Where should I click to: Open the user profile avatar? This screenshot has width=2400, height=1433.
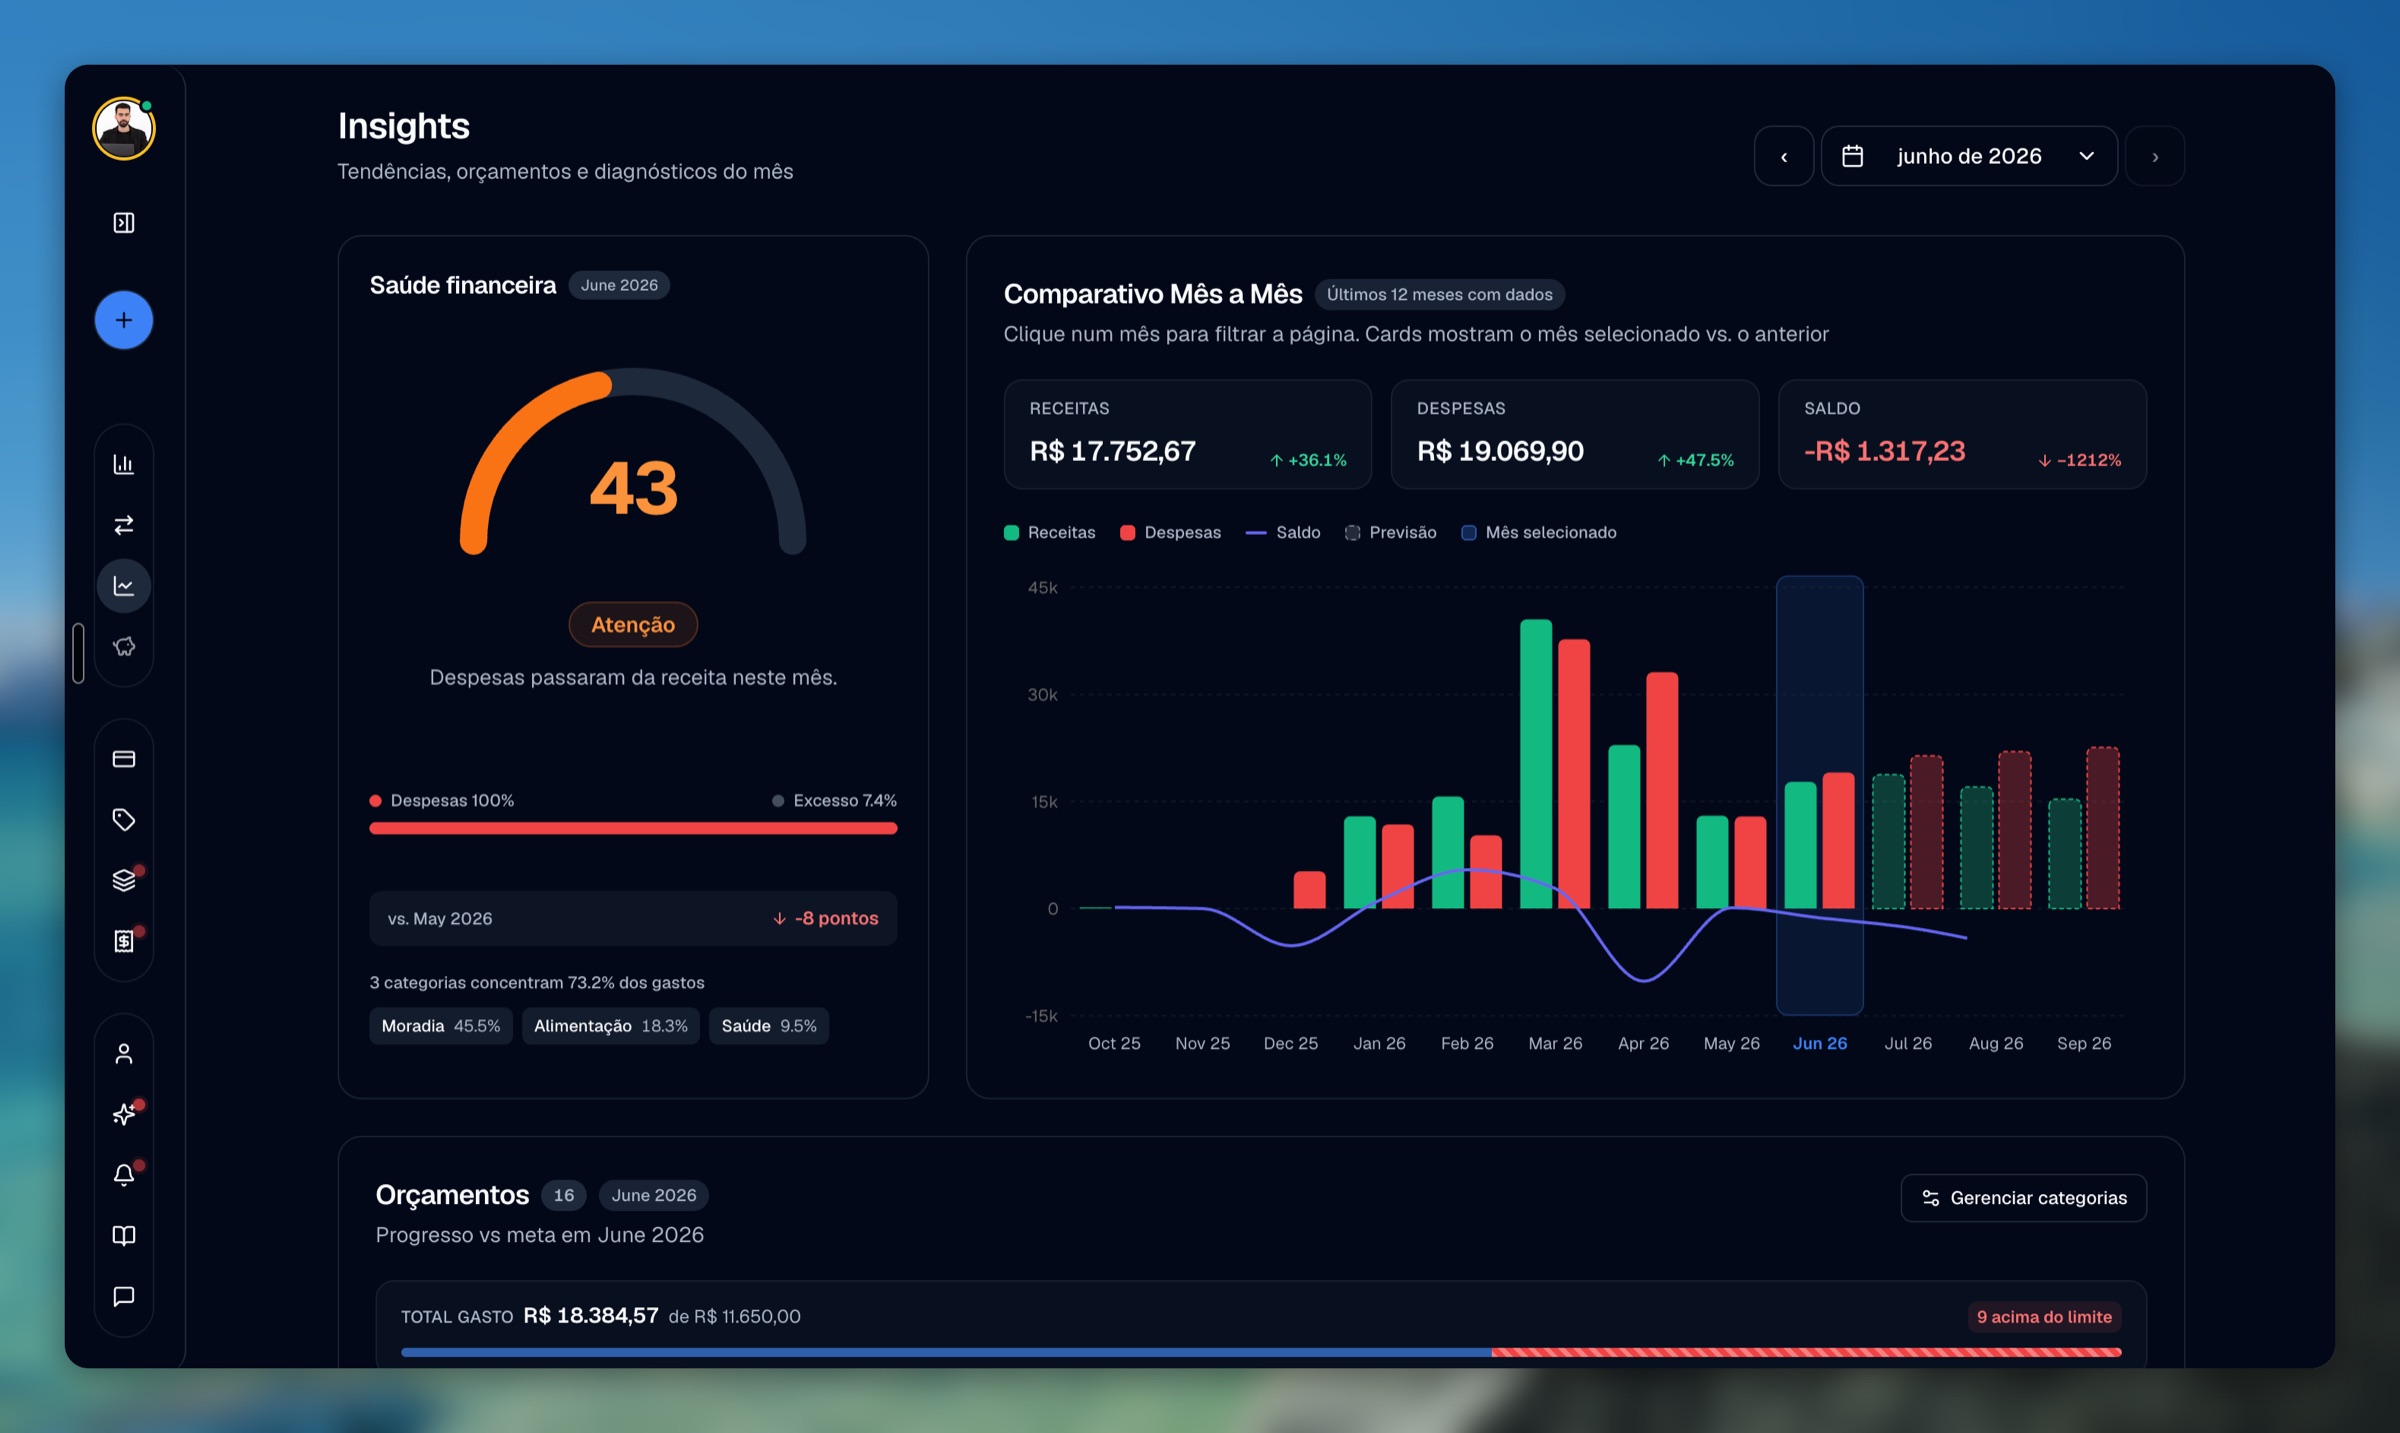[x=124, y=129]
